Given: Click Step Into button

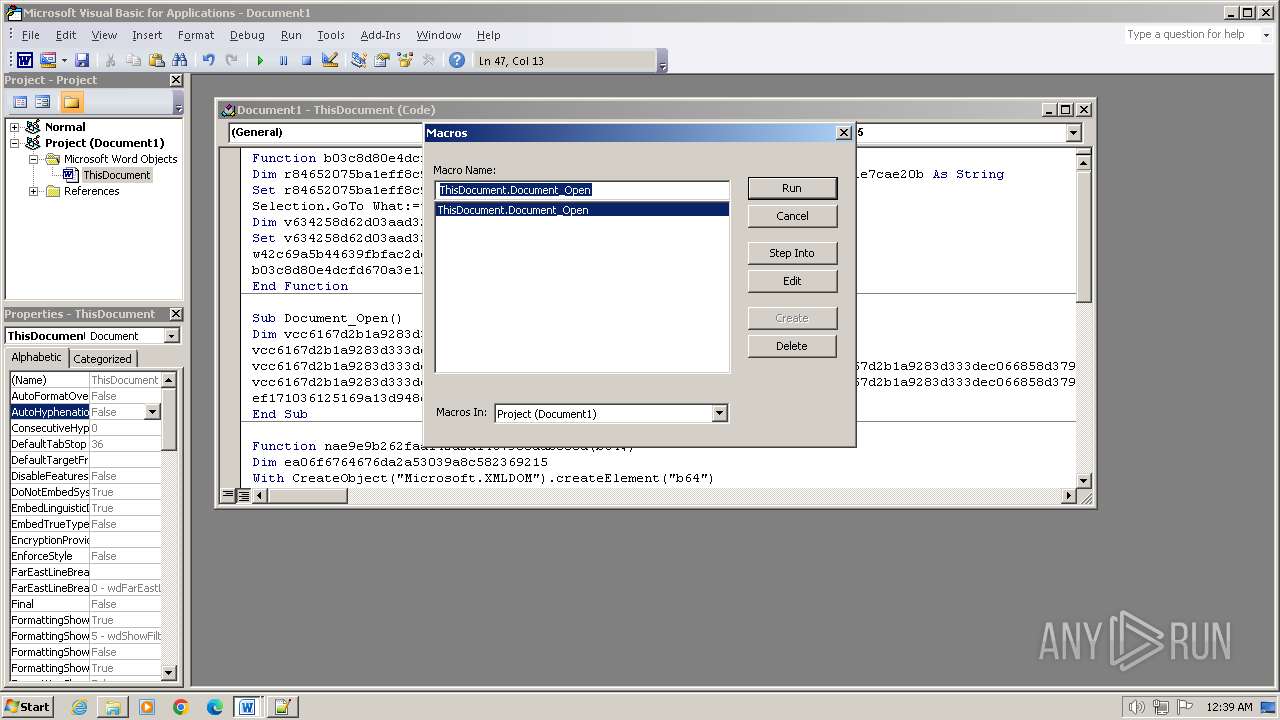Looking at the screenshot, I should (792, 253).
